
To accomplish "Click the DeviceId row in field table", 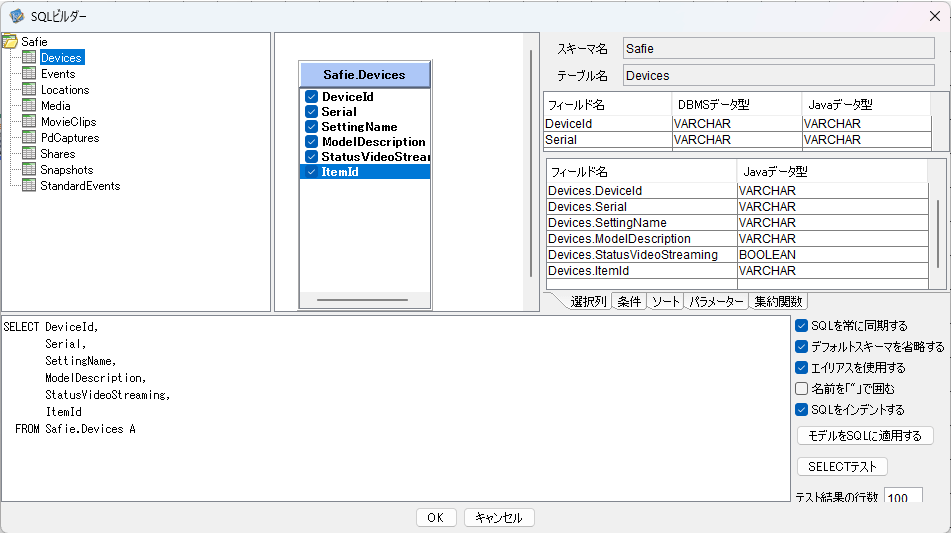I will point(737,124).
